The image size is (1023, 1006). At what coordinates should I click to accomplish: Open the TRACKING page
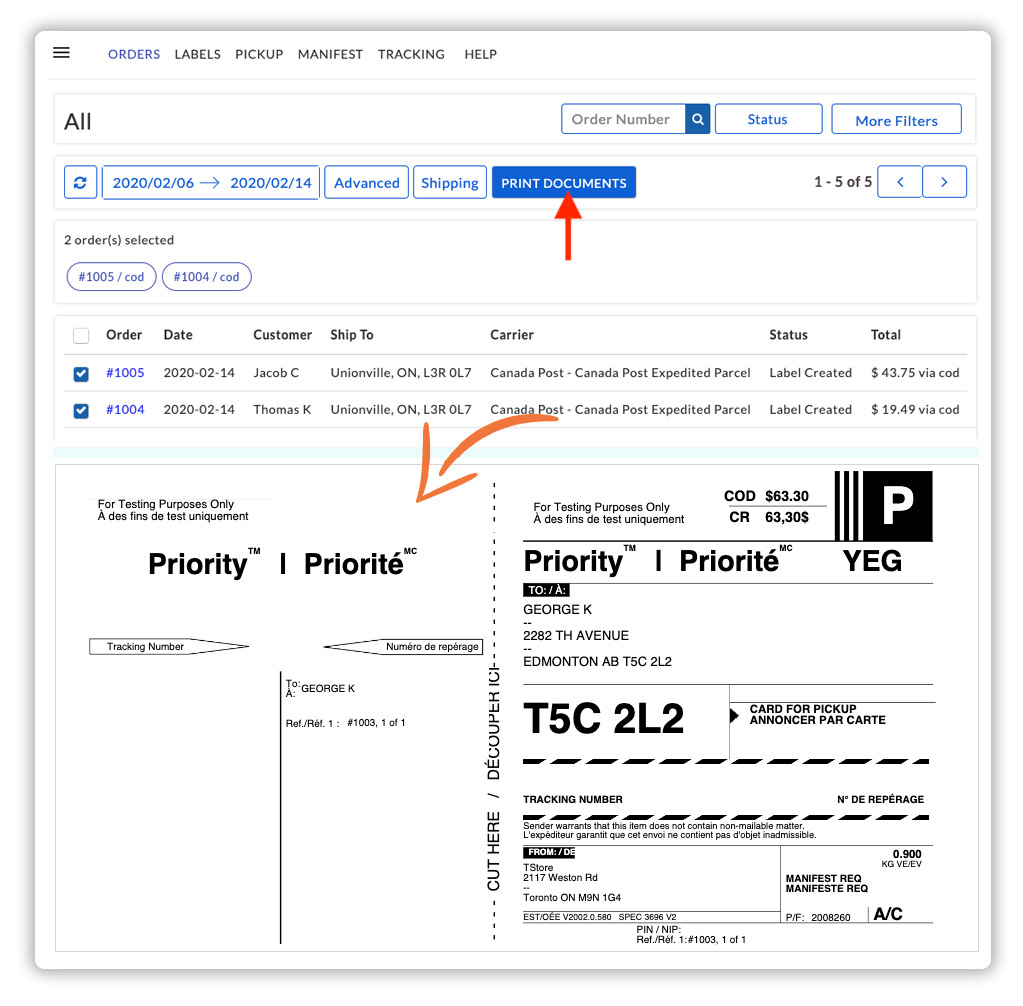411,55
